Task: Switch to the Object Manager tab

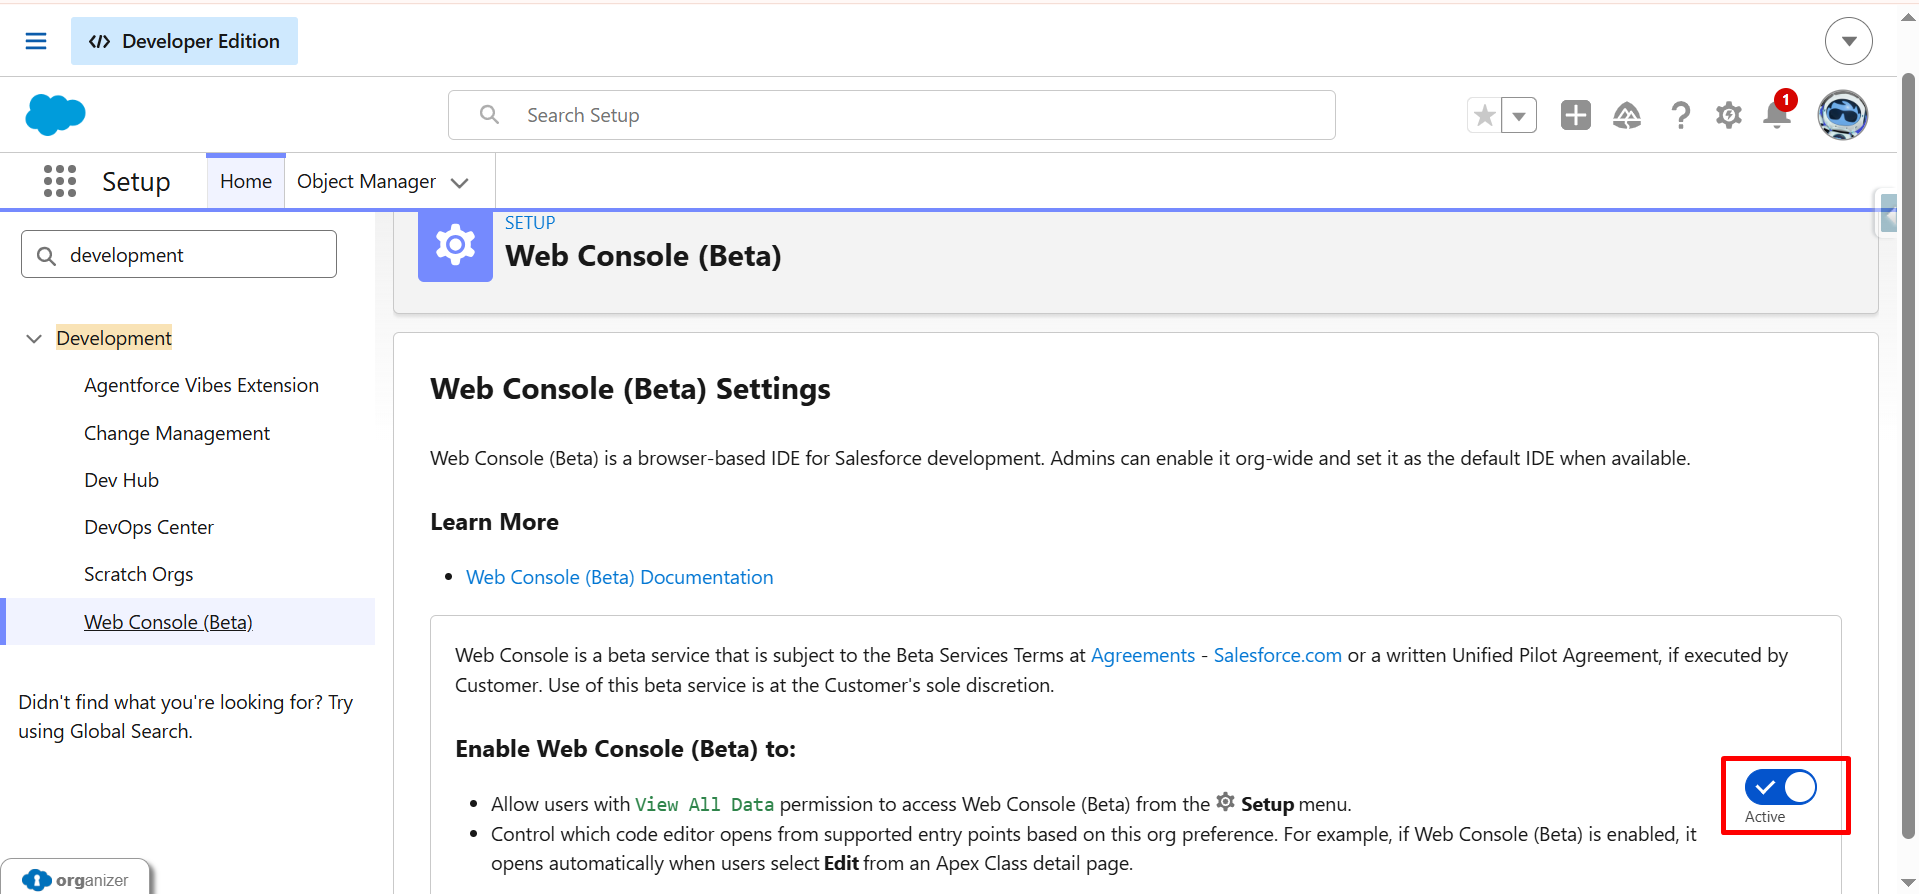Action: click(366, 181)
